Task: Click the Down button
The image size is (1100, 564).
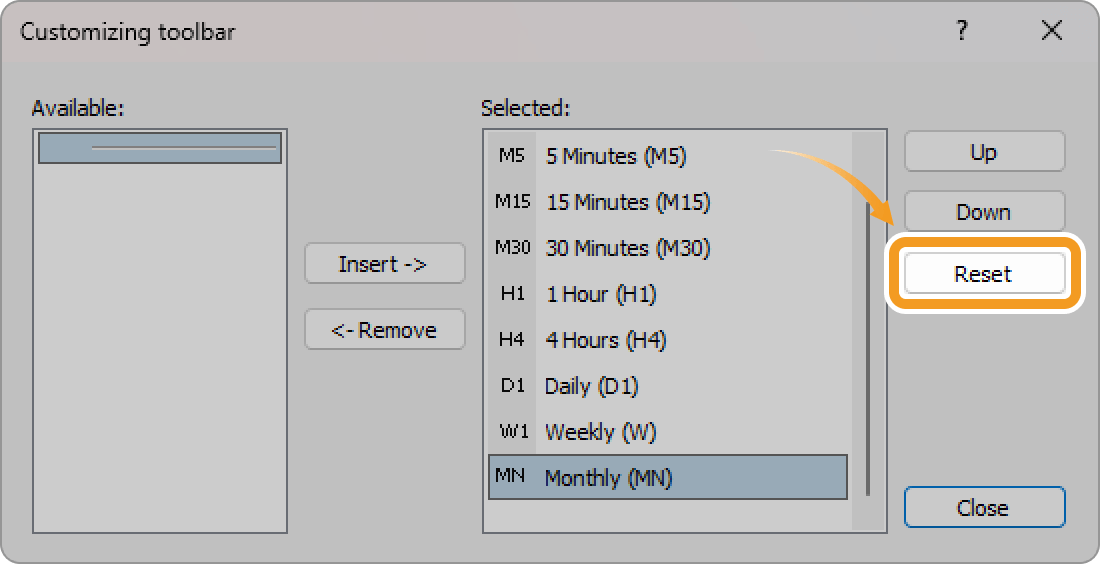Action: point(984,211)
